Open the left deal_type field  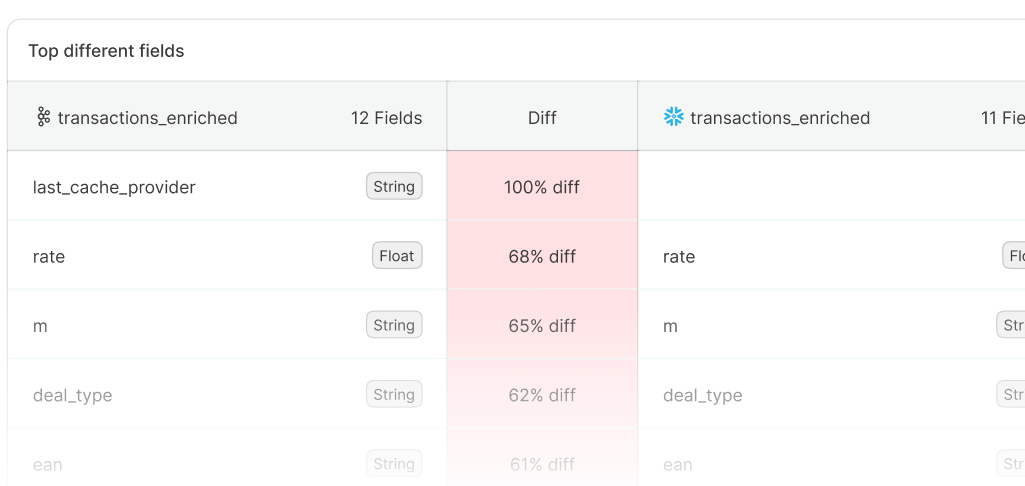pos(73,396)
